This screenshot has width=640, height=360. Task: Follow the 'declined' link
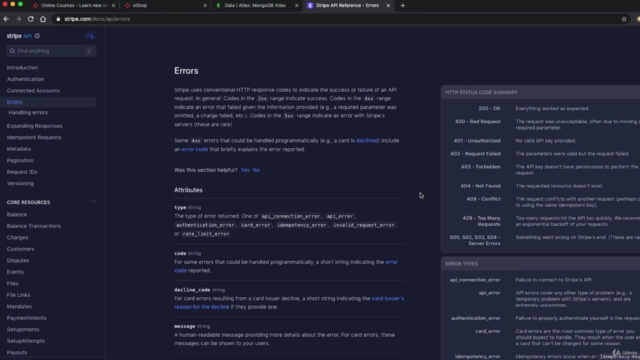tap(368, 140)
